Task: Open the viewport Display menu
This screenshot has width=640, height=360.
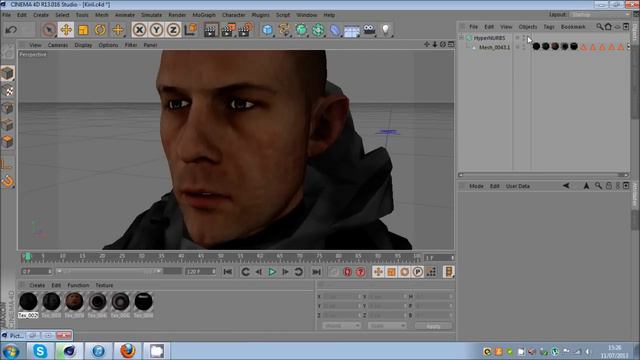Action: coord(83,45)
